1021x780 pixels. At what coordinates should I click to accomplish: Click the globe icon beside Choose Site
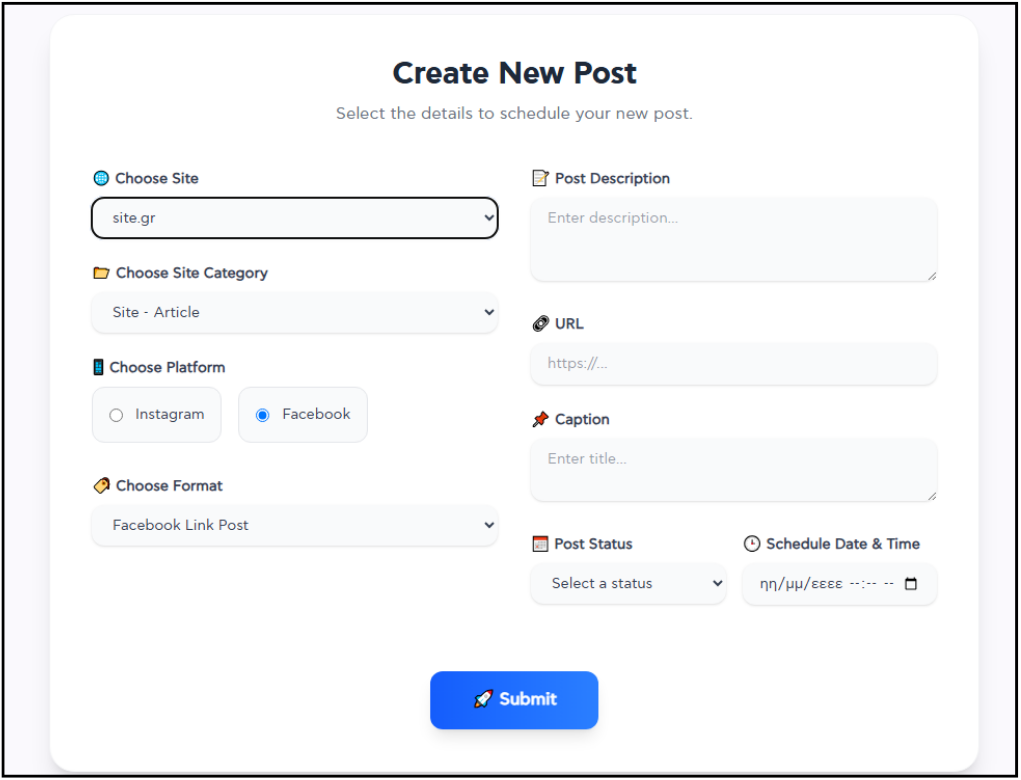coord(100,179)
